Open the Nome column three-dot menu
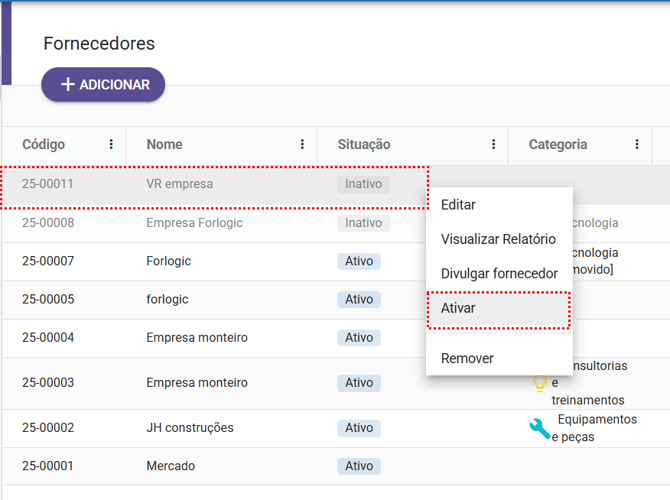This screenshot has height=500, width=670. (x=302, y=145)
